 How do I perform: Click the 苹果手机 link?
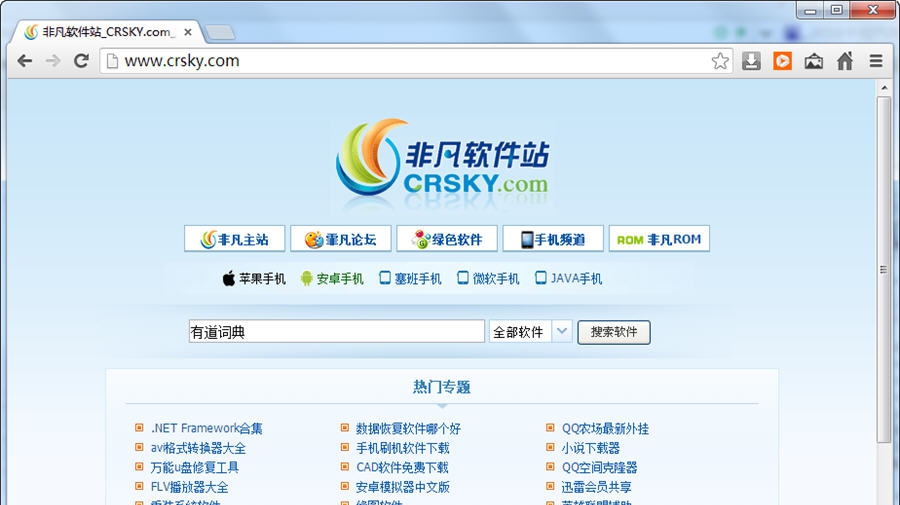click(262, 279)
